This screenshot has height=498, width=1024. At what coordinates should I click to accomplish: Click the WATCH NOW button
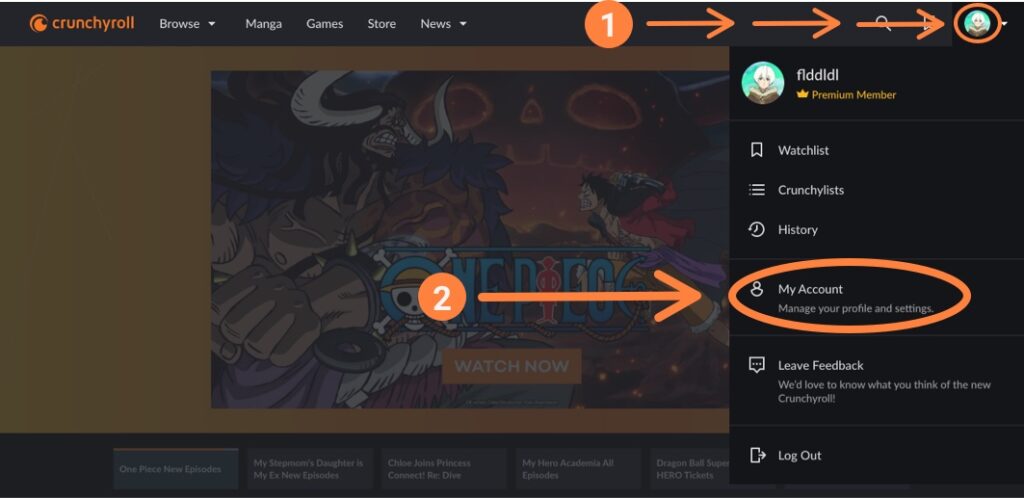(x=511, y=366)
